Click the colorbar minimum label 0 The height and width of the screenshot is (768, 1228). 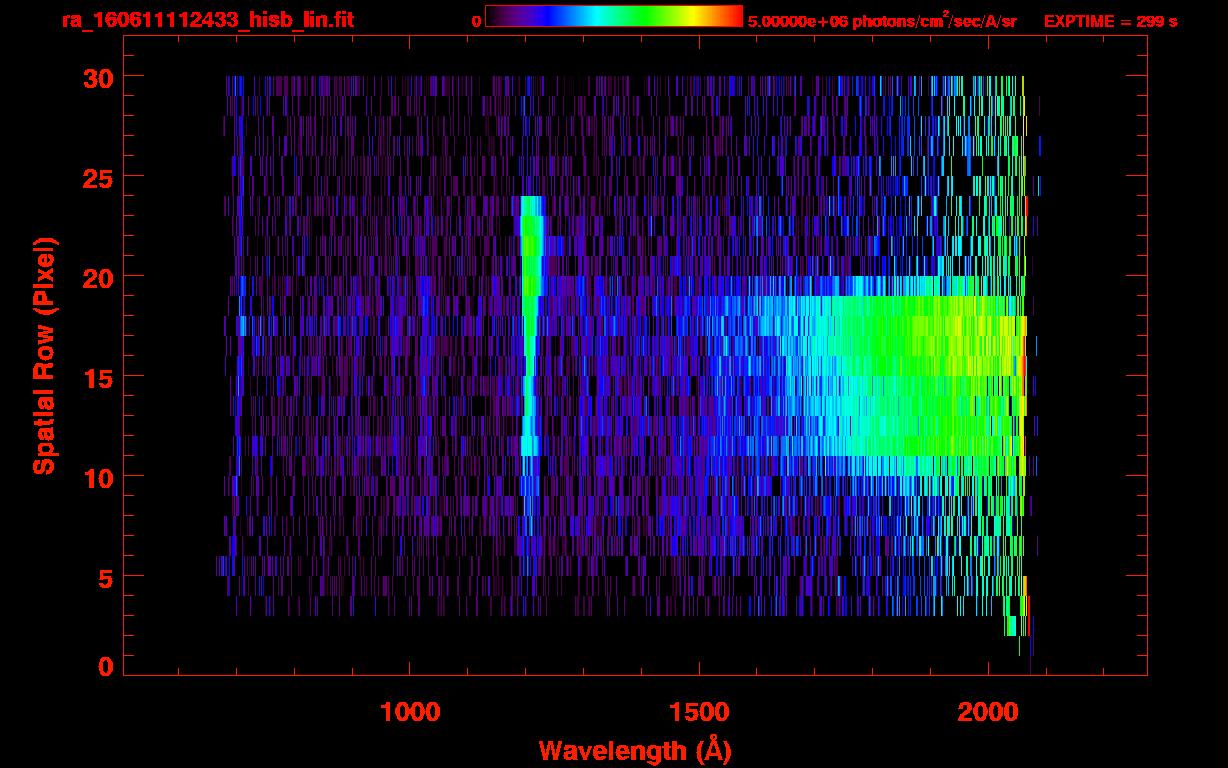pyautogui.click(x=476, y=21)
